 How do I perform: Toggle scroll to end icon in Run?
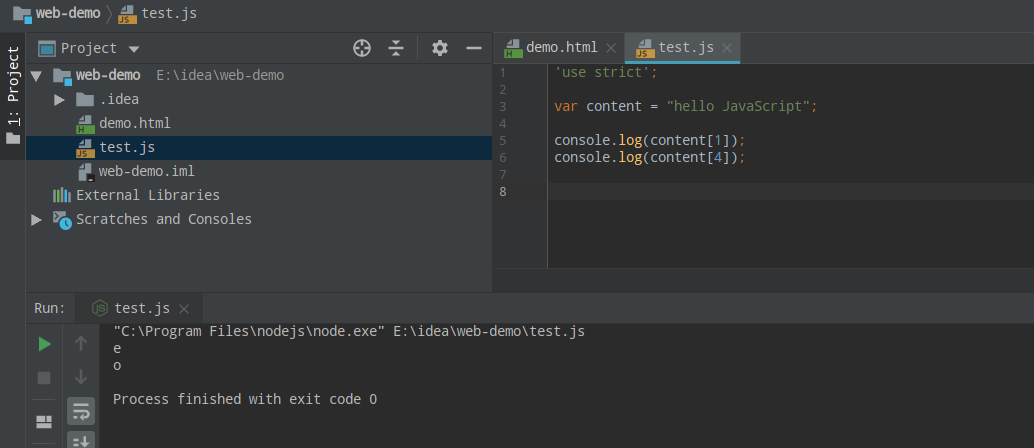pyautogui.click(x=81, y=439)
